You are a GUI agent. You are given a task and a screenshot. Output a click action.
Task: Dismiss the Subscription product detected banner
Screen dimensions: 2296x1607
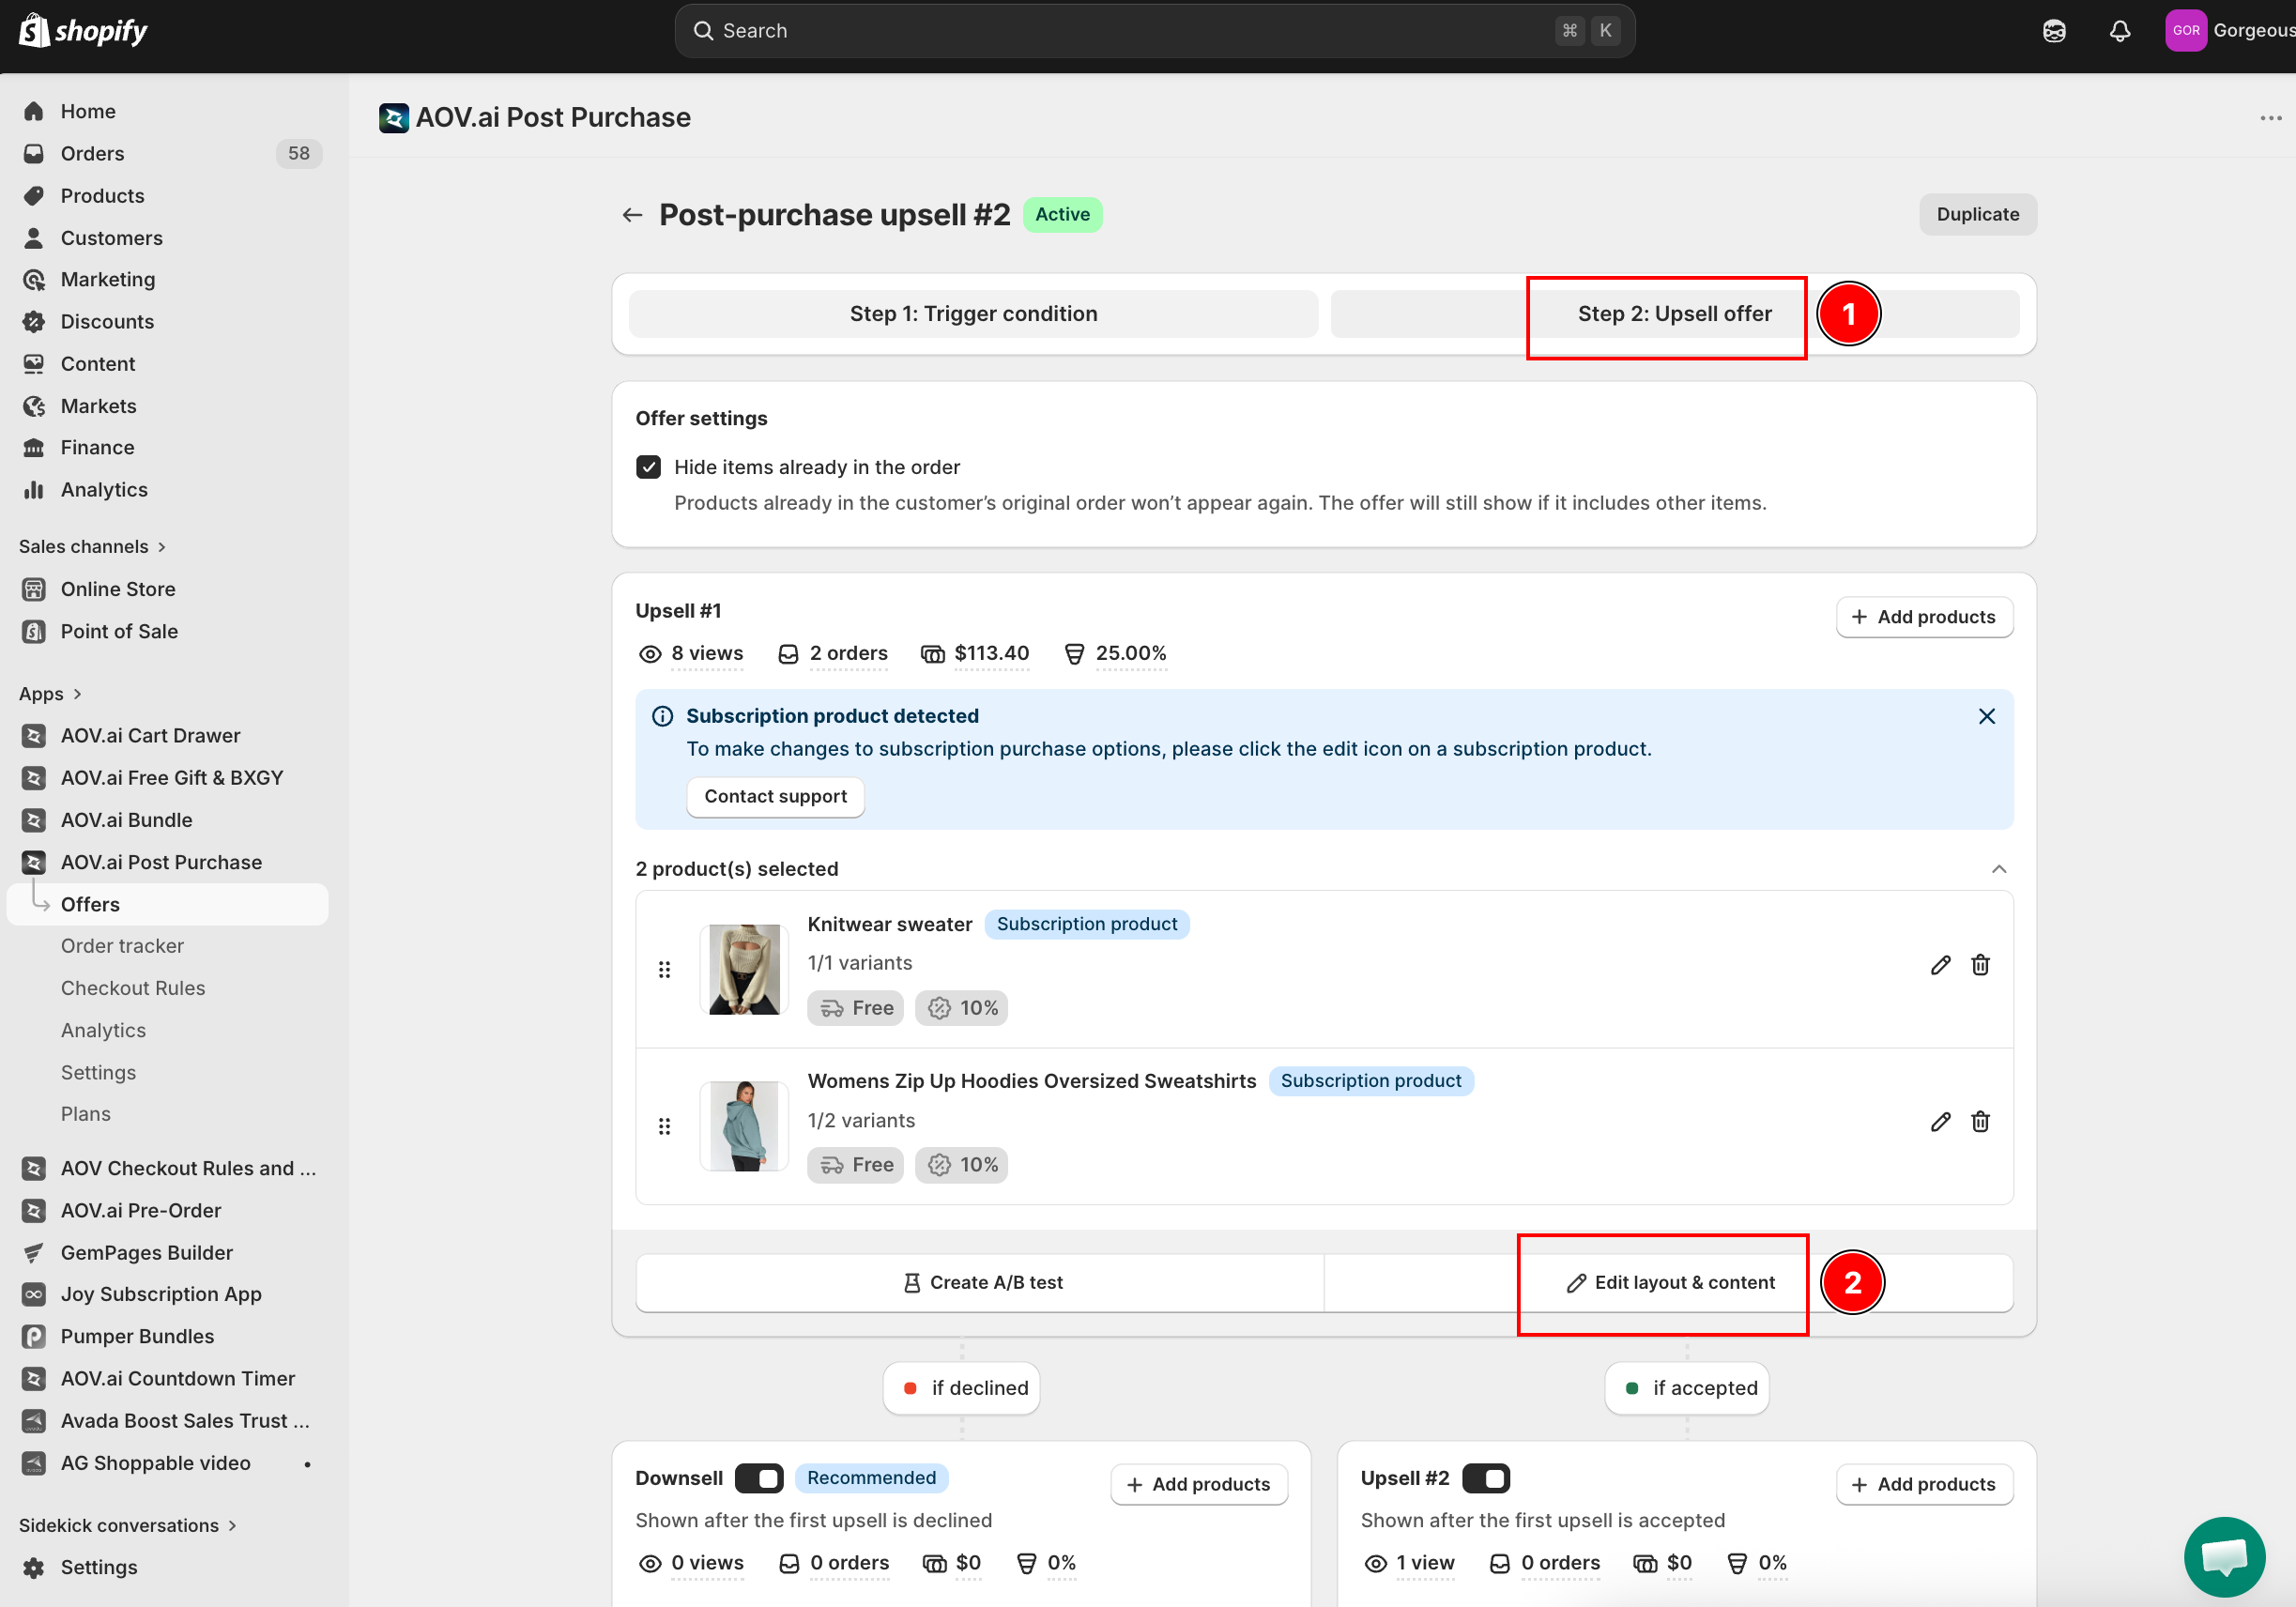(1987, 716)
